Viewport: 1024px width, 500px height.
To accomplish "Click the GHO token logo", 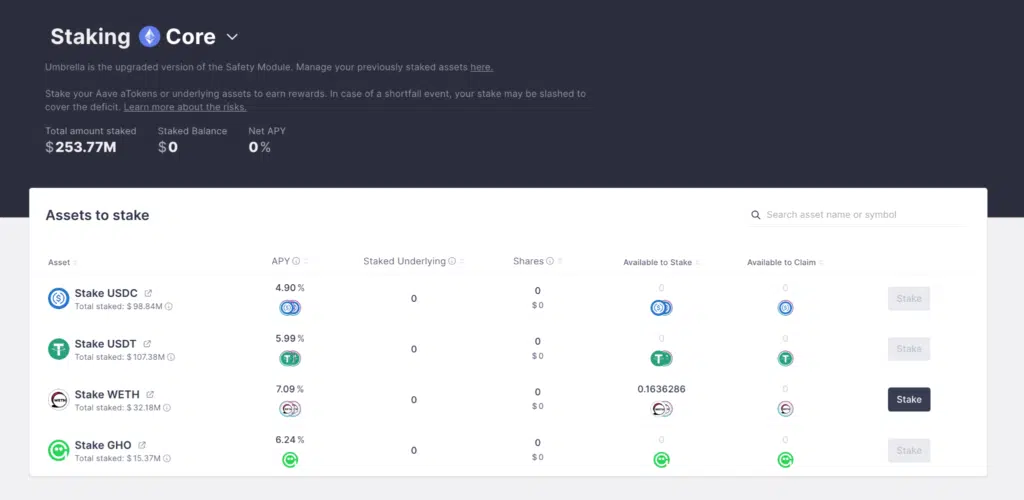I will pos(60,451).
